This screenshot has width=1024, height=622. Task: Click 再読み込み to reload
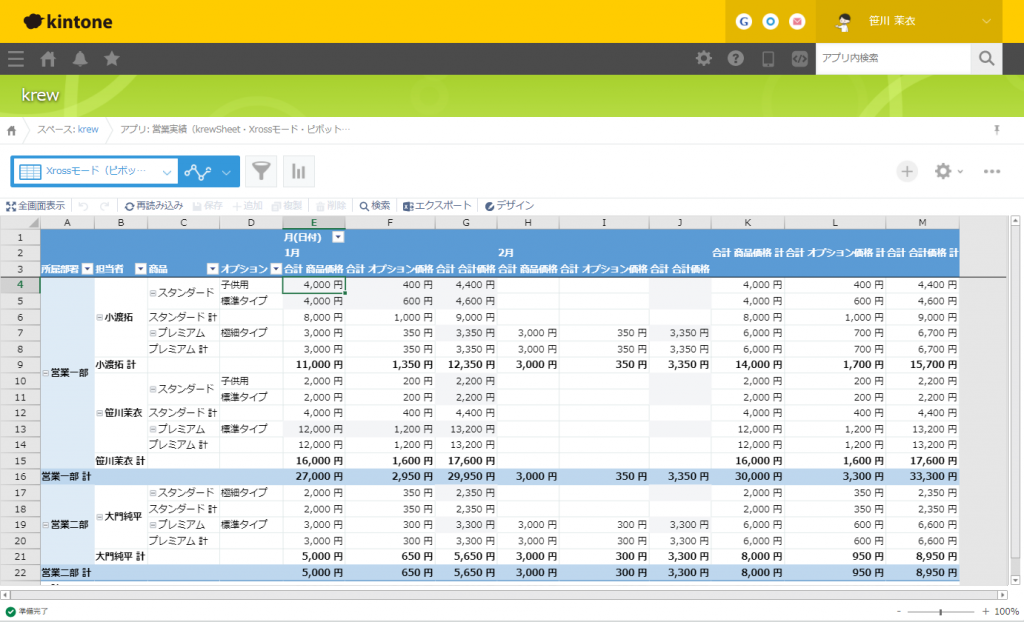154,206
